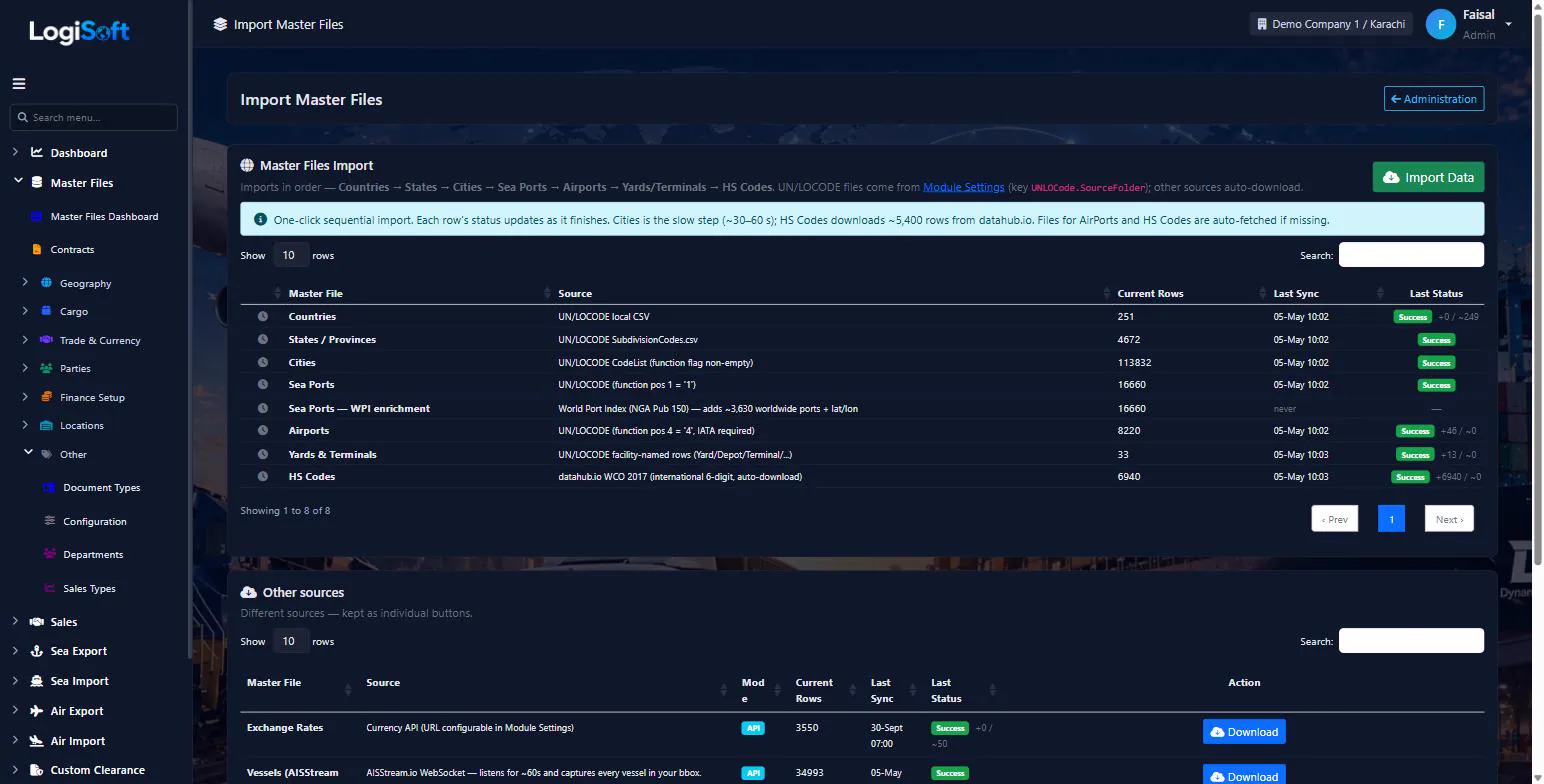Click the Sales Types chart icon
Viewport: 1544px width, 784px height.
49,588
